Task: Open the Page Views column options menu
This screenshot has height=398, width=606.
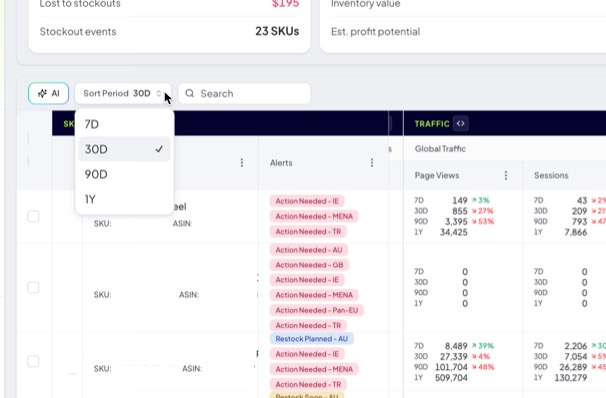Action: tap(506, 175)
